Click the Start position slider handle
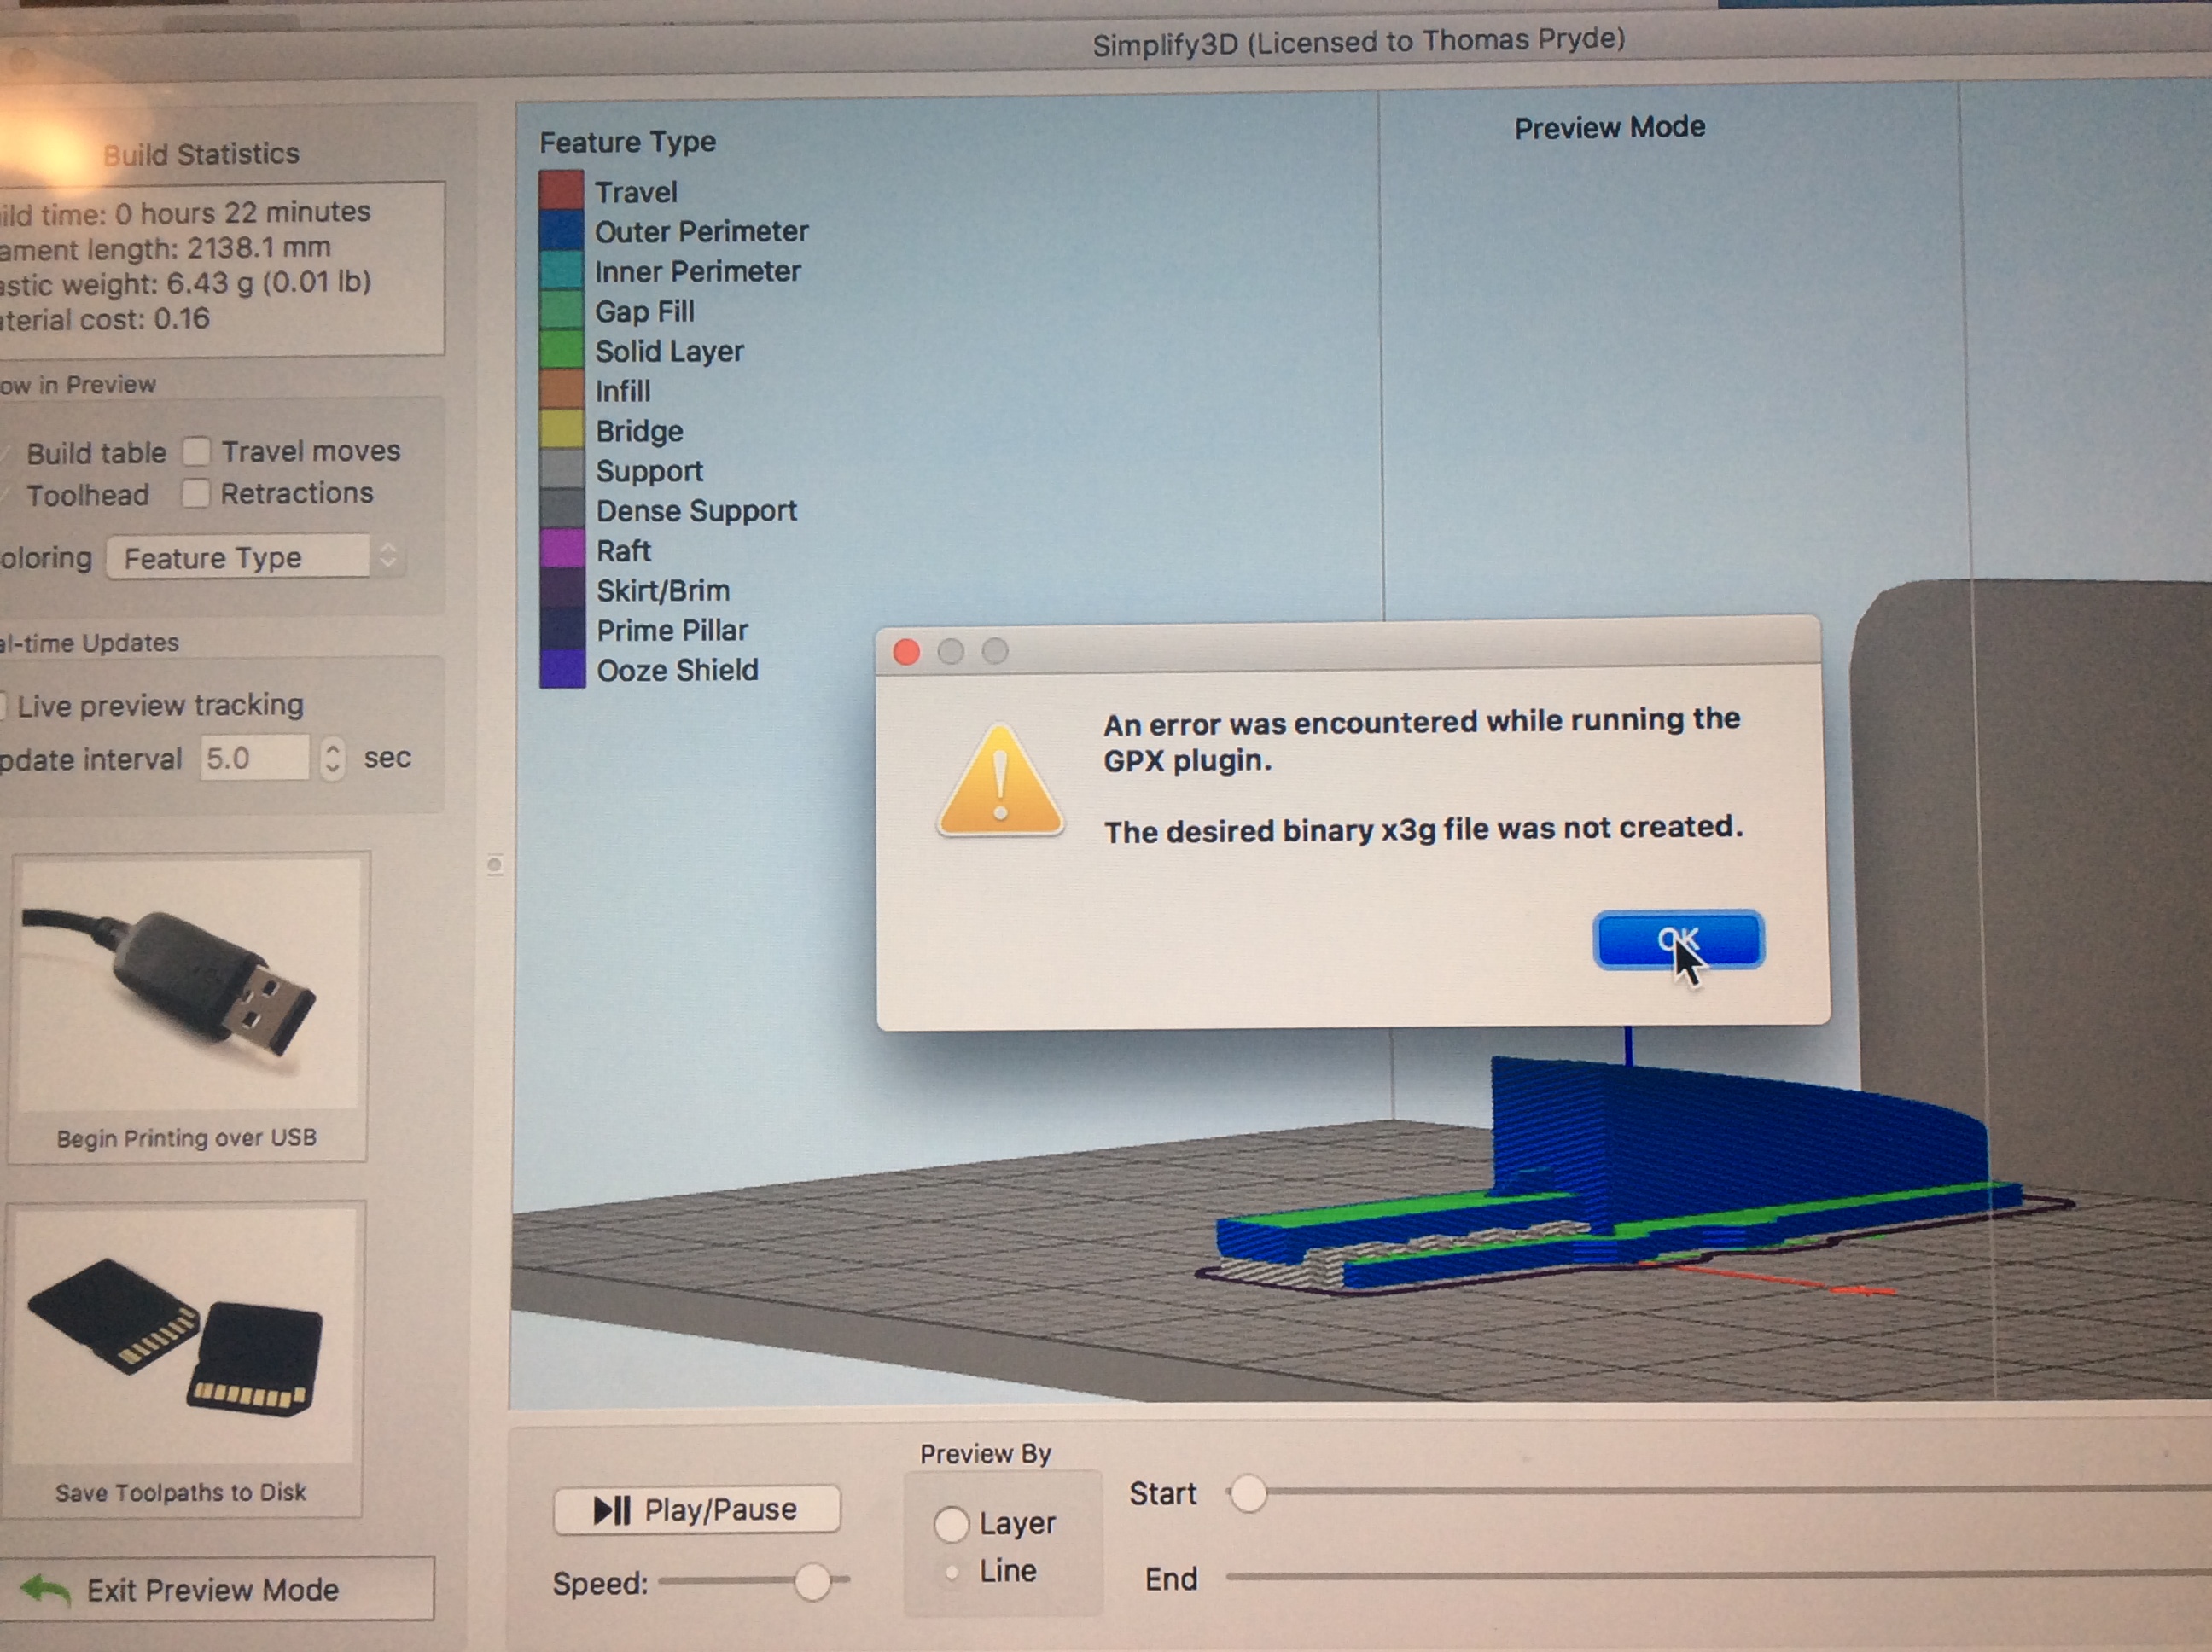 [1248, 1493]
